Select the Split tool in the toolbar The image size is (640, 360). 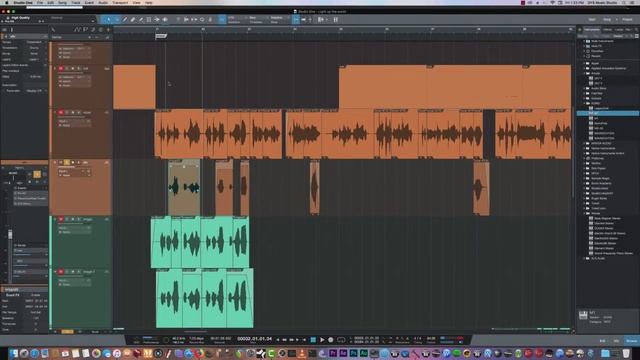[125, 19]
